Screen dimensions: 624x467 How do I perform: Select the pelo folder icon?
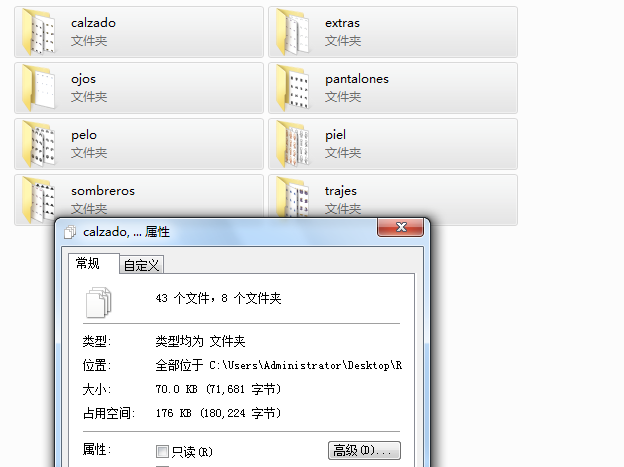pos(39,144)
